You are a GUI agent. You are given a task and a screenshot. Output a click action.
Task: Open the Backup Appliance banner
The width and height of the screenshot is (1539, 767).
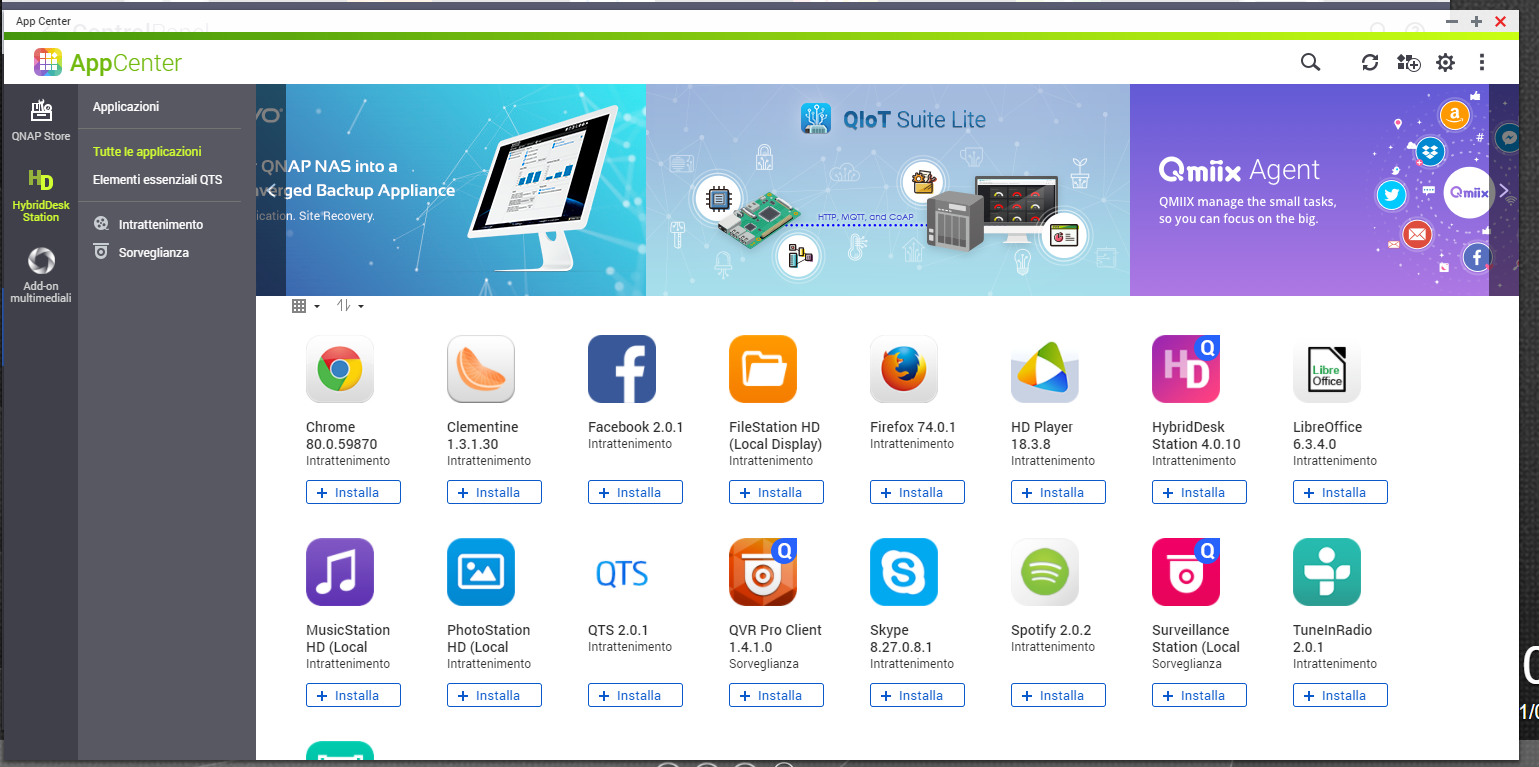point(451,190)
